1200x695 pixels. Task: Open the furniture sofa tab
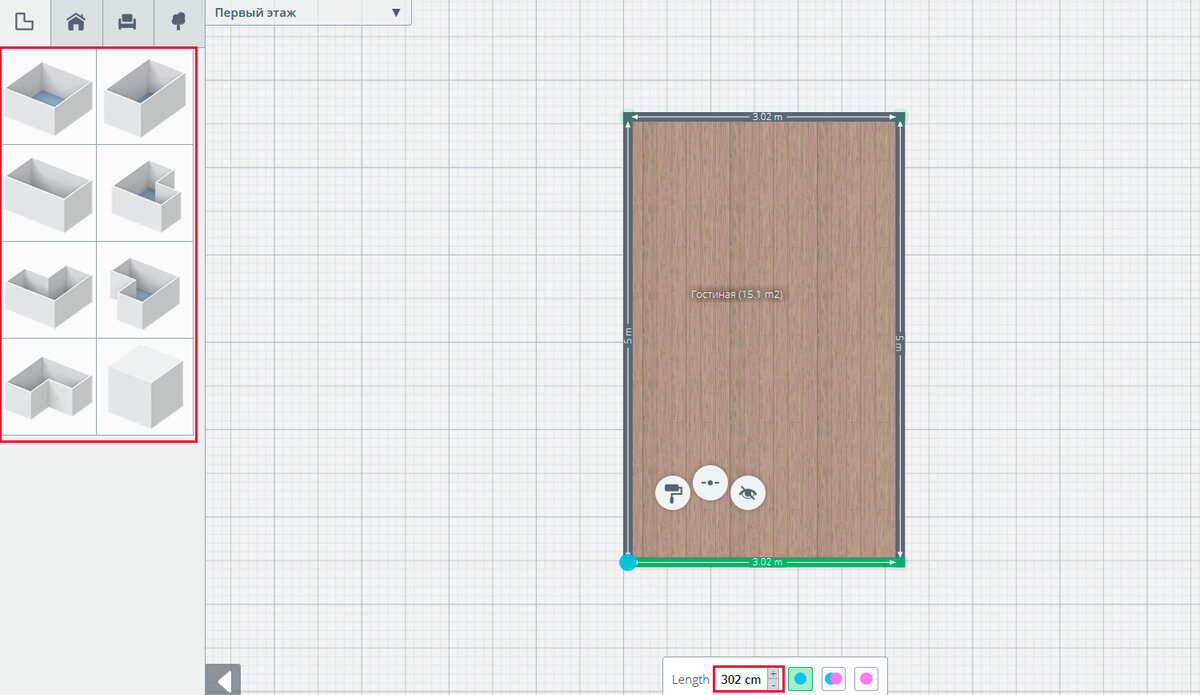[127, 22]
